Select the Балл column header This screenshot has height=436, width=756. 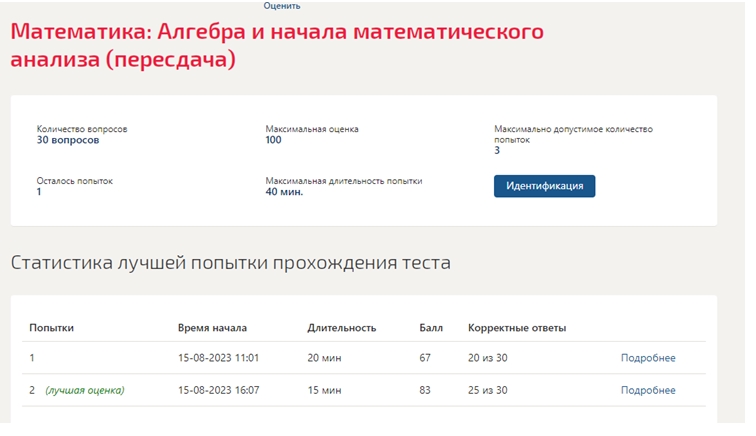pyautogui.click(x=431, y=328)
